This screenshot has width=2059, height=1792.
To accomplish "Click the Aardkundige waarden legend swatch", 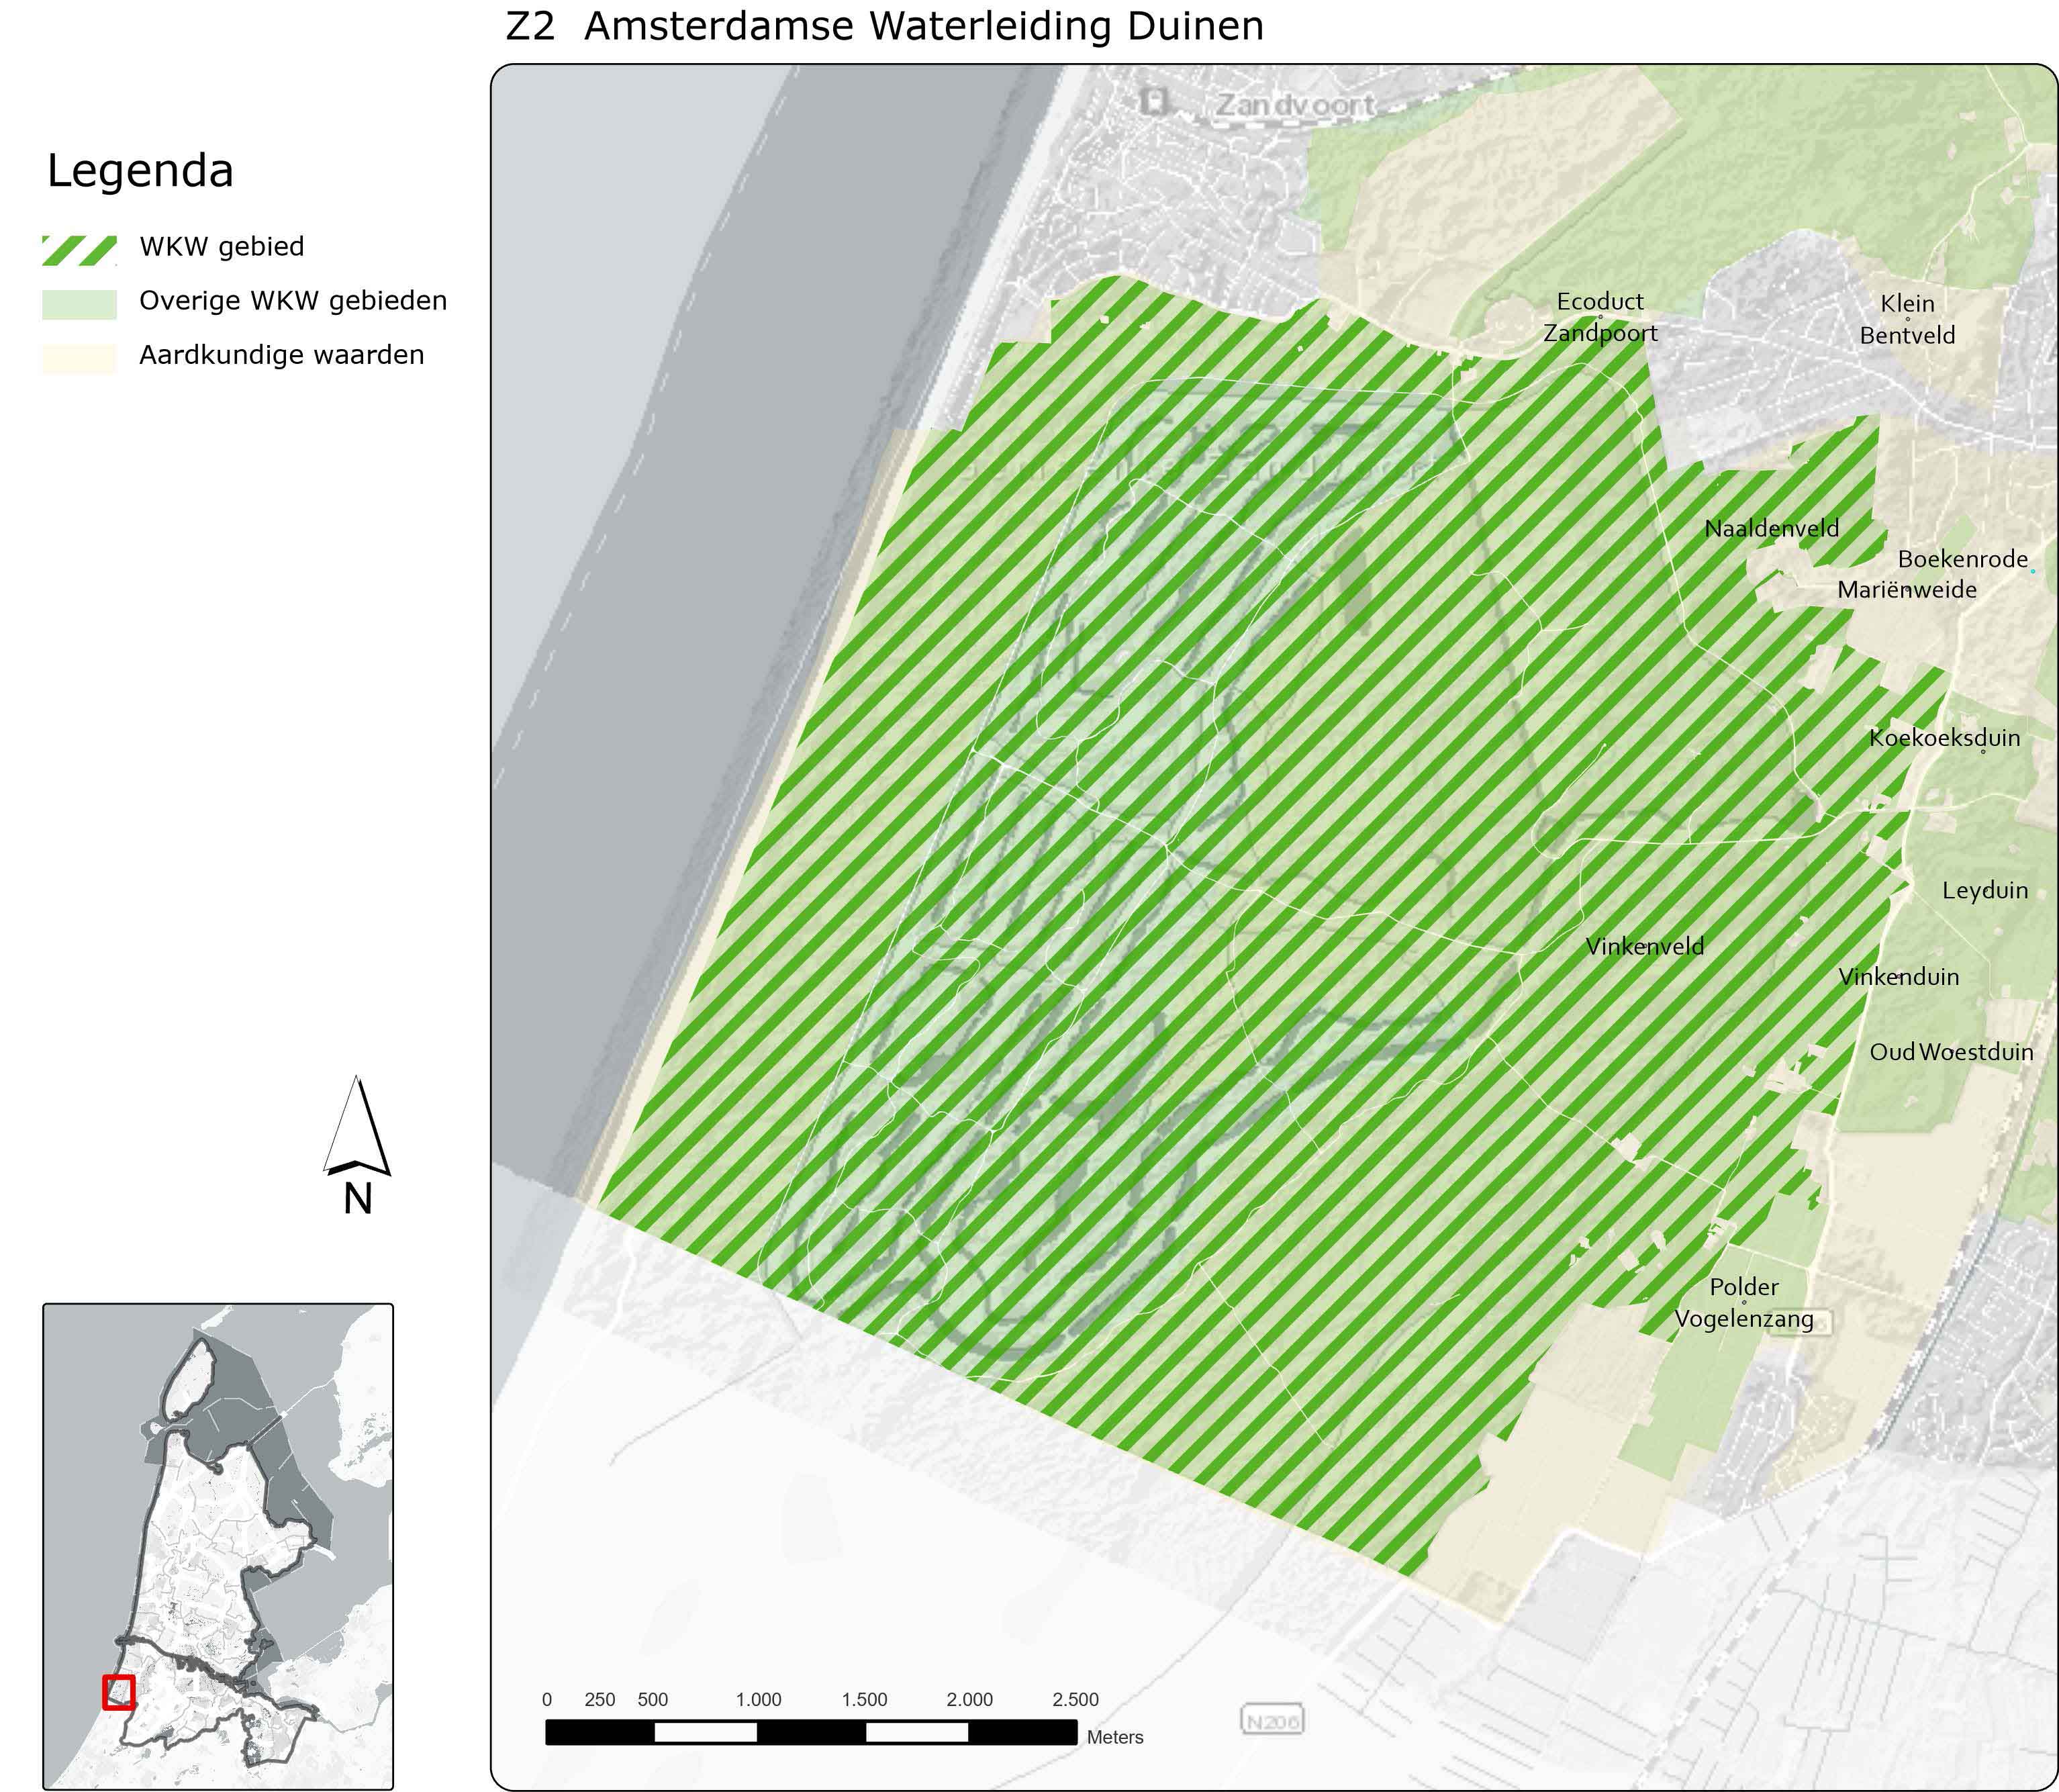I will (x=79, y=358).
